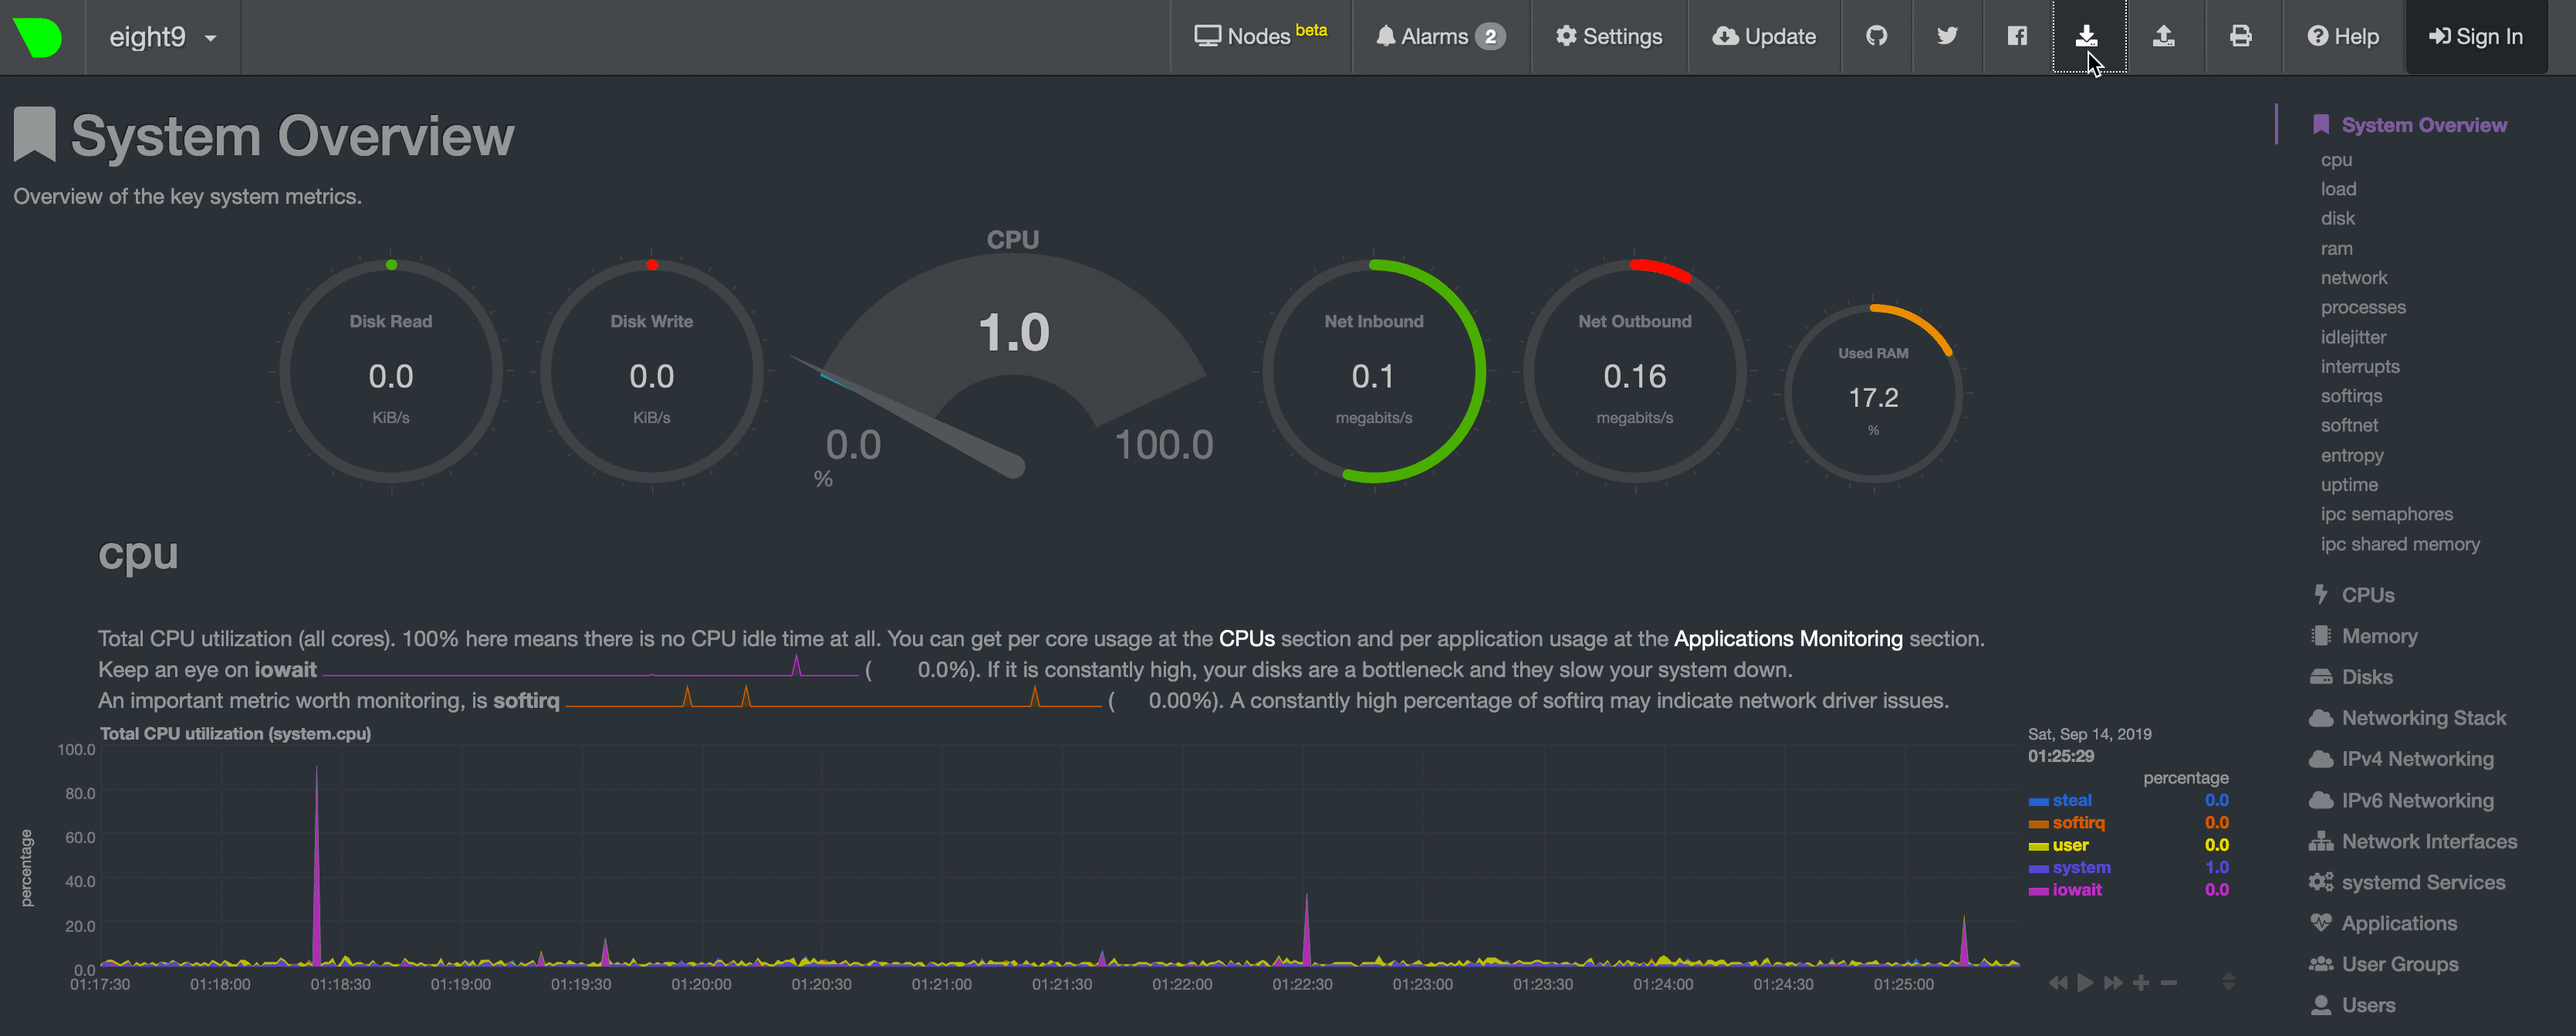The image size is (2576, 1036).
Task: Click the Settings gear icon
Action: (1608, 36)
